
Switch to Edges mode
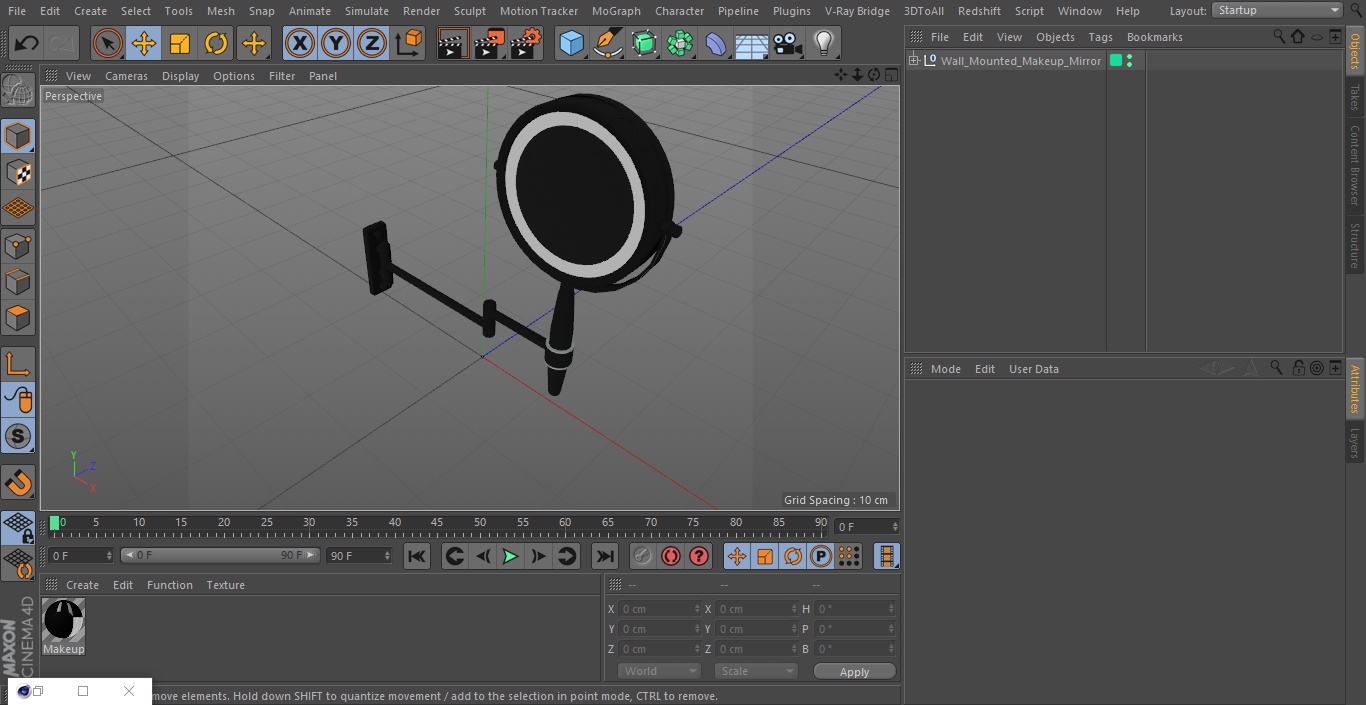click(18, 281)
